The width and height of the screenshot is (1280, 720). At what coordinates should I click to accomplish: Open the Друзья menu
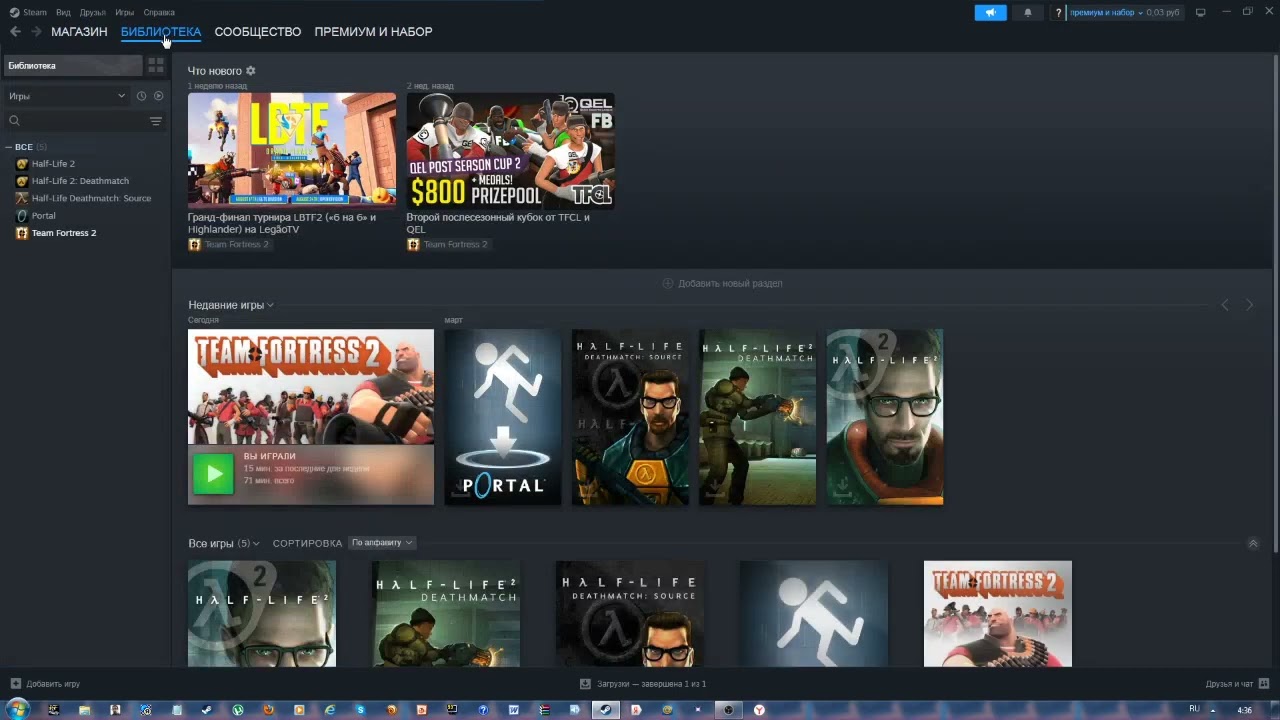pos(93,12)
